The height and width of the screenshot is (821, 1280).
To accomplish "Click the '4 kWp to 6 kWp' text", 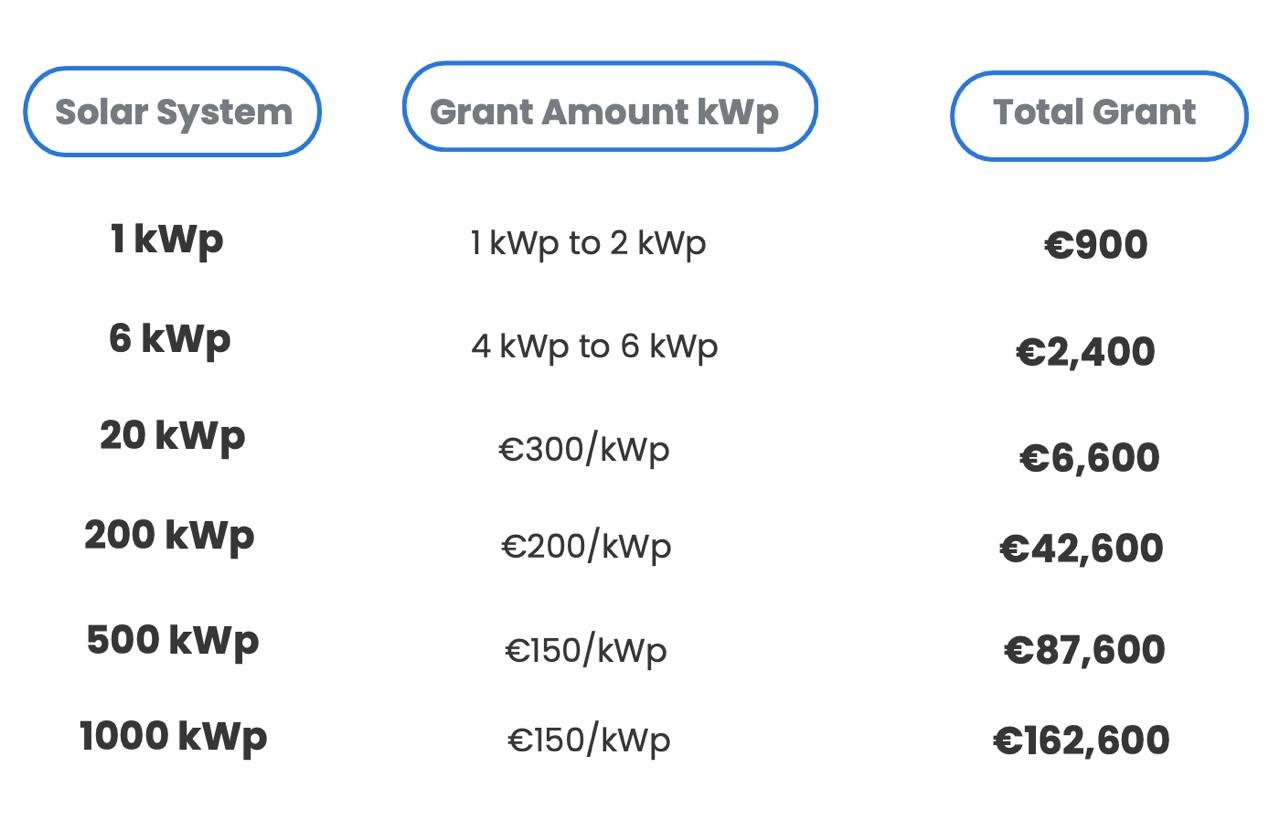I will pyautogui.click(x=594, y=346).
